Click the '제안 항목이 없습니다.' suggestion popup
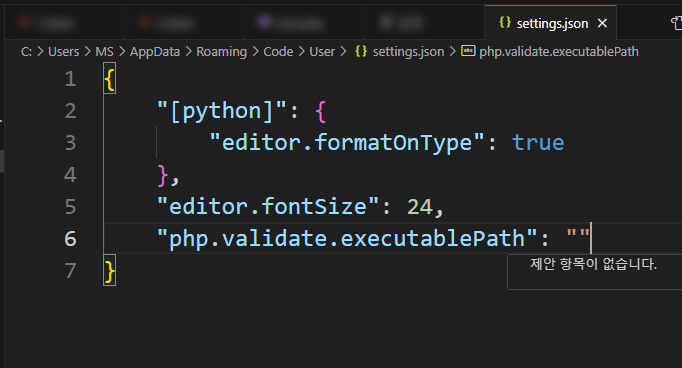The height and width of the screenshot is (368, 682). [x=594, y=271]
